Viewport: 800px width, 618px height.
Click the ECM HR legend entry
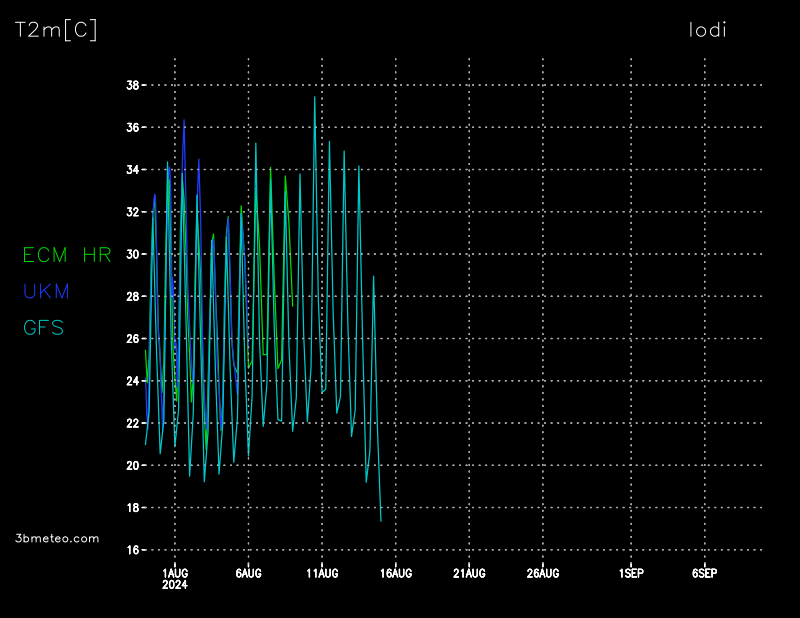67,255
